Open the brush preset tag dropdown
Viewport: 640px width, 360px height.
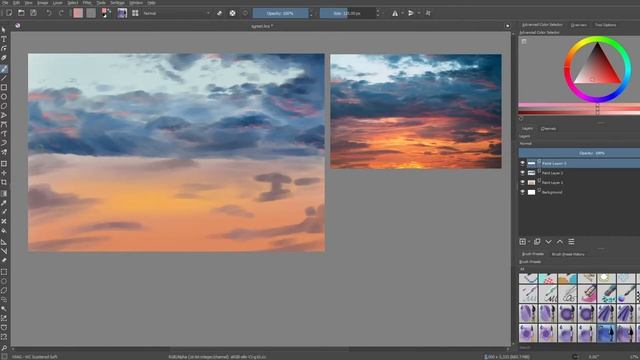(579, 269)
